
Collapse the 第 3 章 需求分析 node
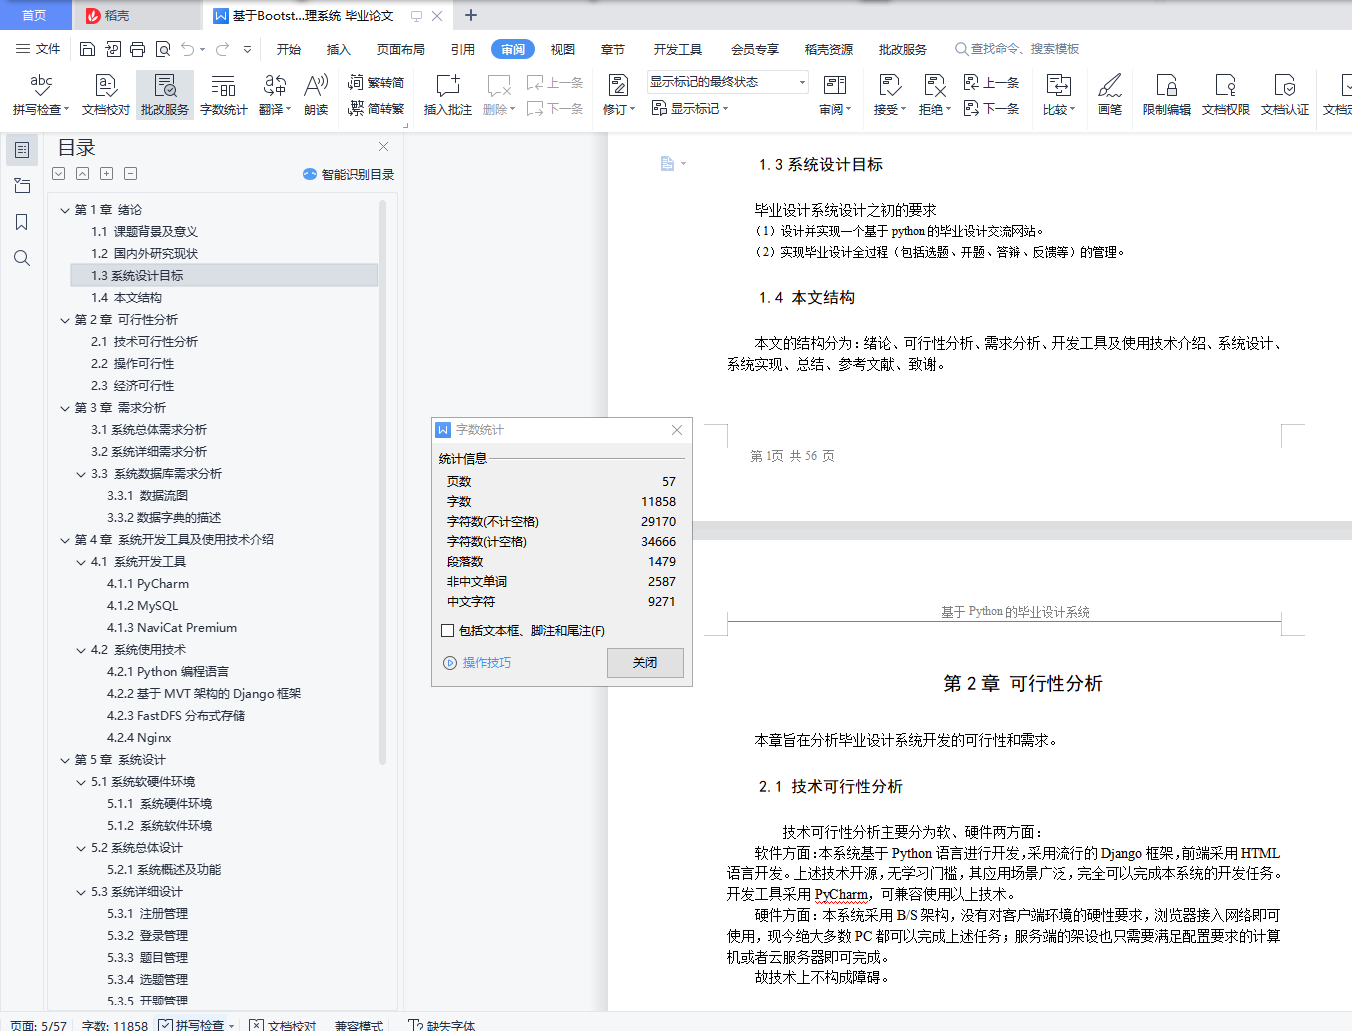[x=65, y=408]
